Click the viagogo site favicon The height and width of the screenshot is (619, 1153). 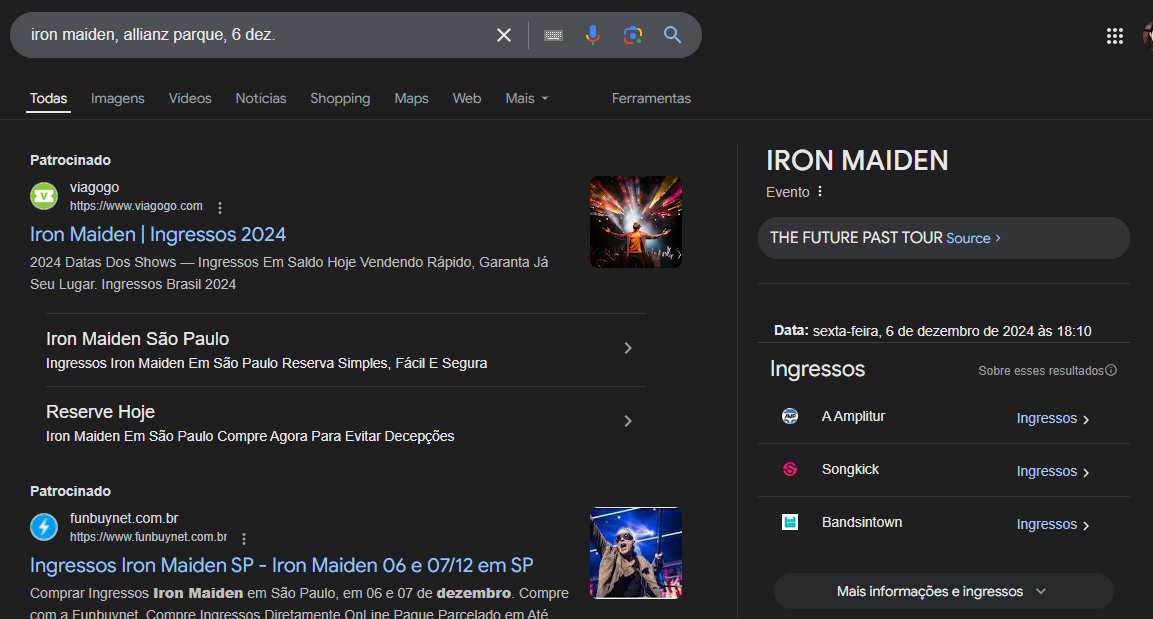coord(44,196)
